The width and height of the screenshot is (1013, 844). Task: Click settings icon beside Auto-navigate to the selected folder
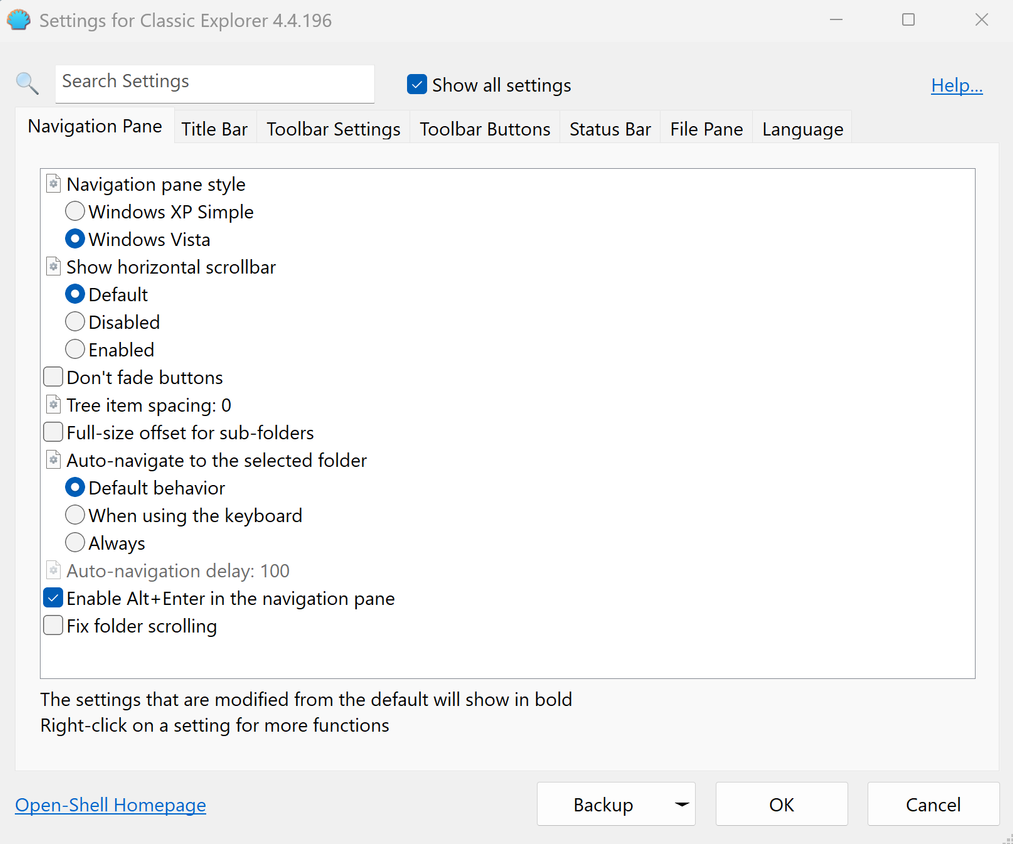[54, 460]
